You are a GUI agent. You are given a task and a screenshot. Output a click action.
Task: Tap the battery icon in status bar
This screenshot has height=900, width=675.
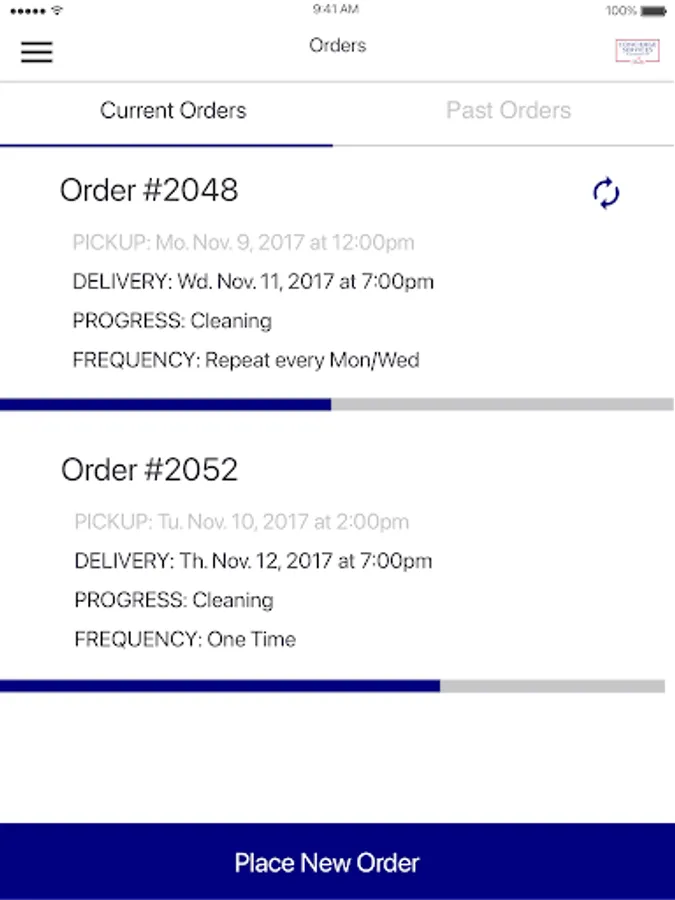coord(652,11)
